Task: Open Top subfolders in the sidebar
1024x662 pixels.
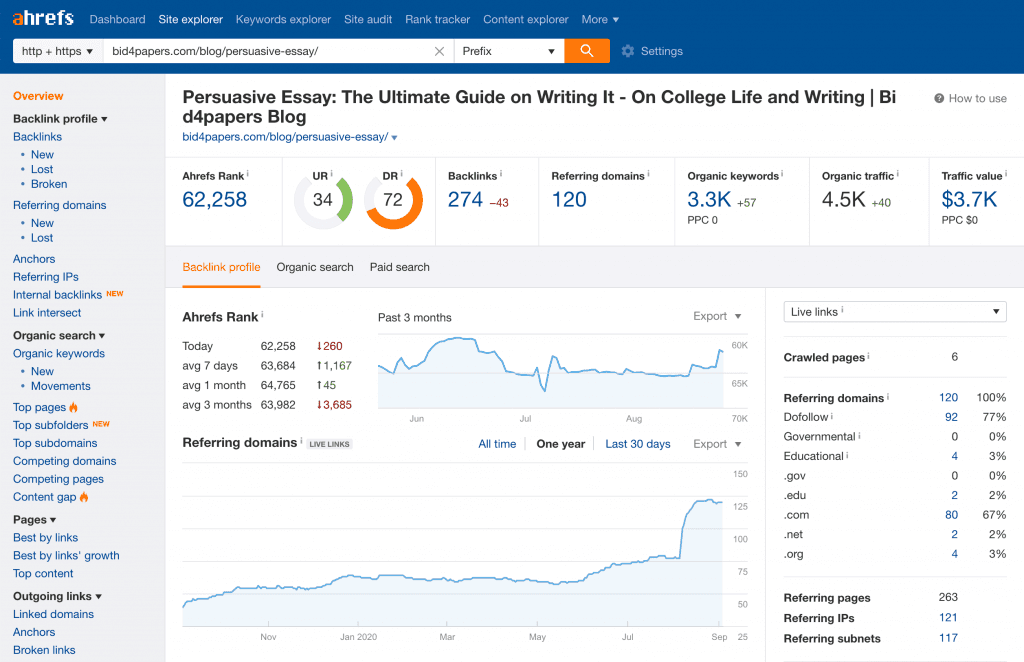Action: (50, 425)
